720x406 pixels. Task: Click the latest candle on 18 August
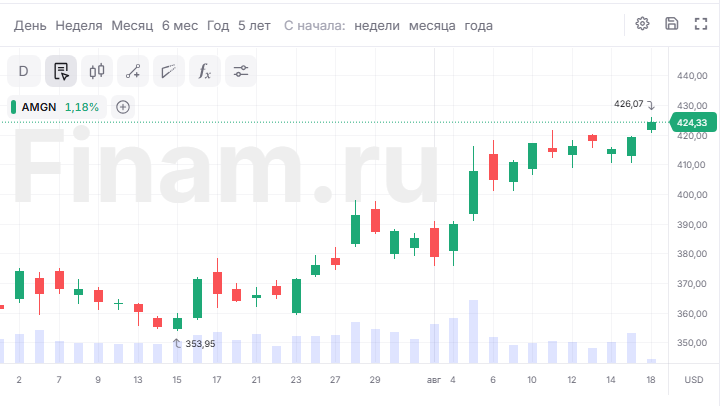tap(651, 125)
